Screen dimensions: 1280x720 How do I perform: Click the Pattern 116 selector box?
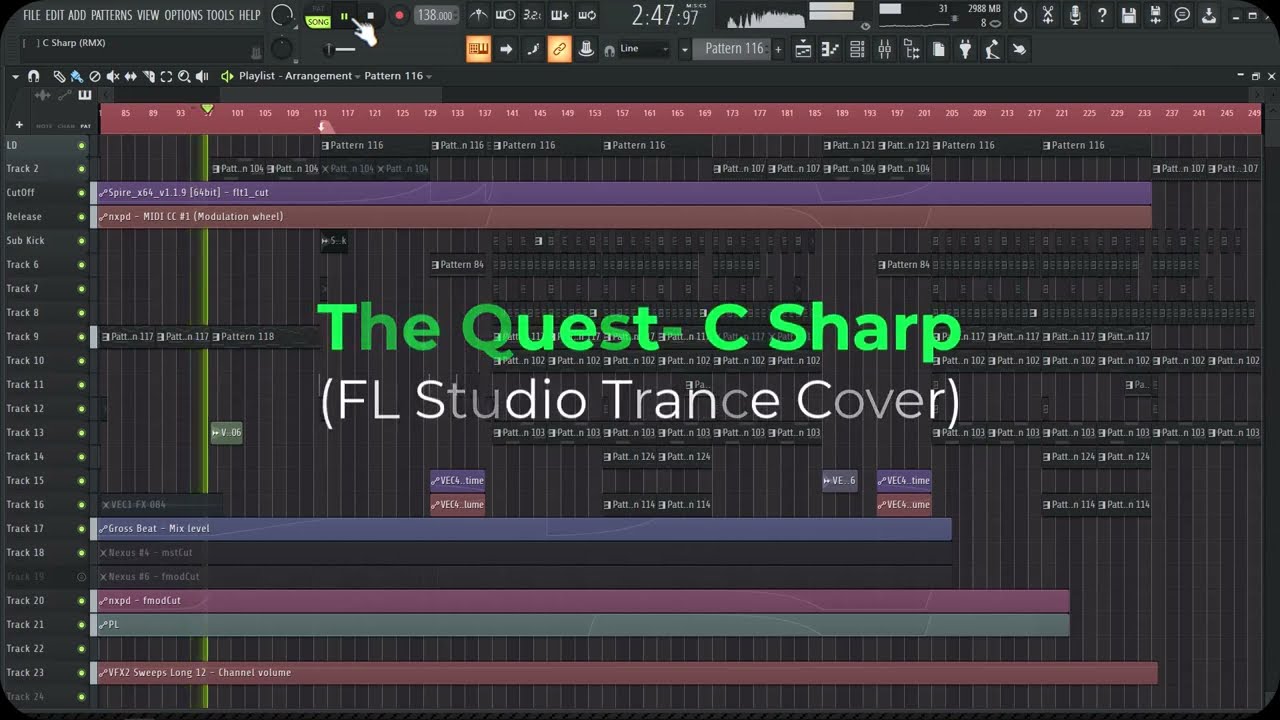tap(733, 49)
